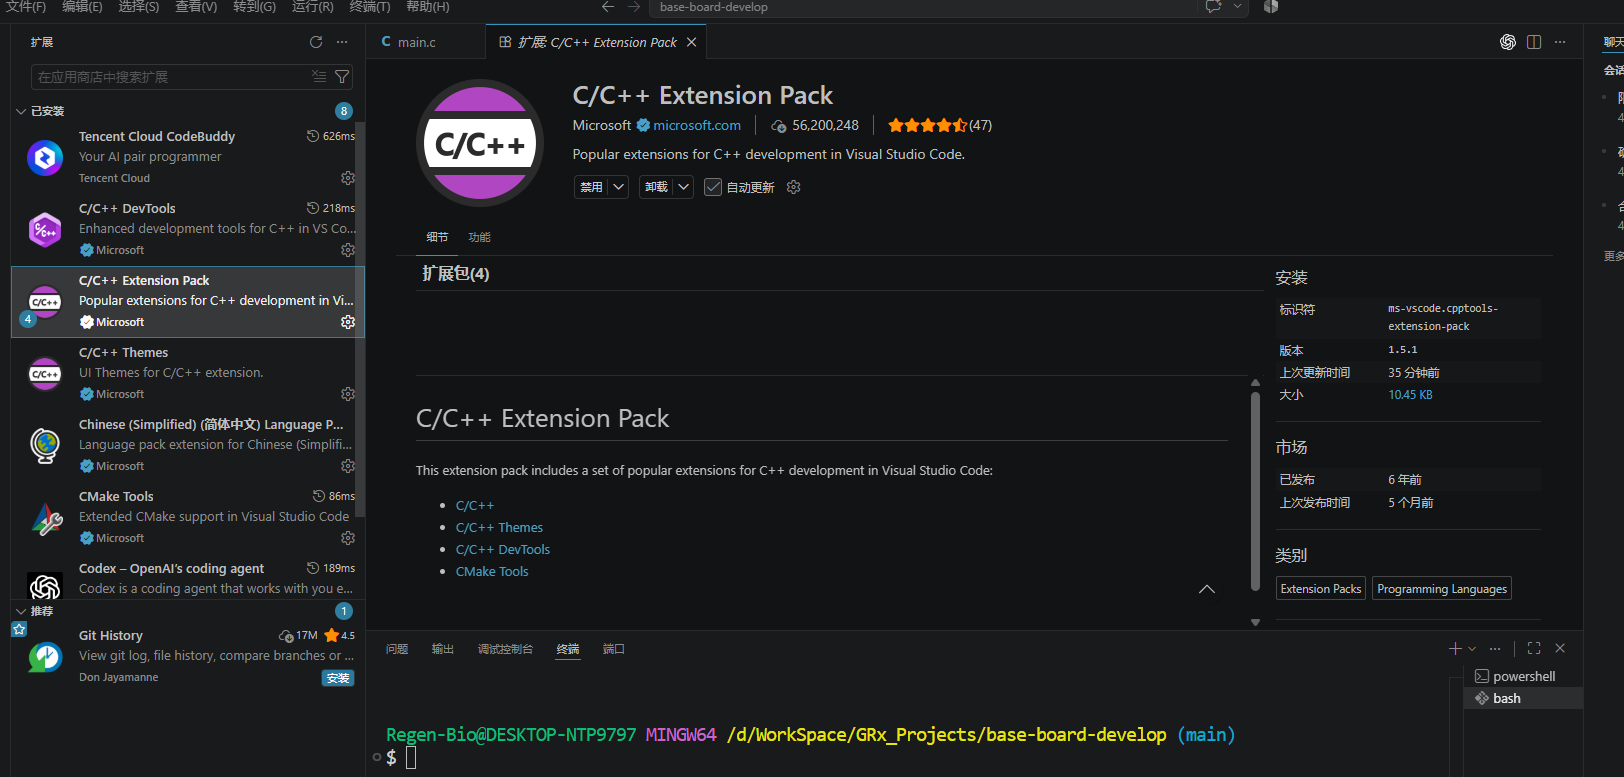
Task: Open the chat icon in title bar
Action: click(1213, 7)
